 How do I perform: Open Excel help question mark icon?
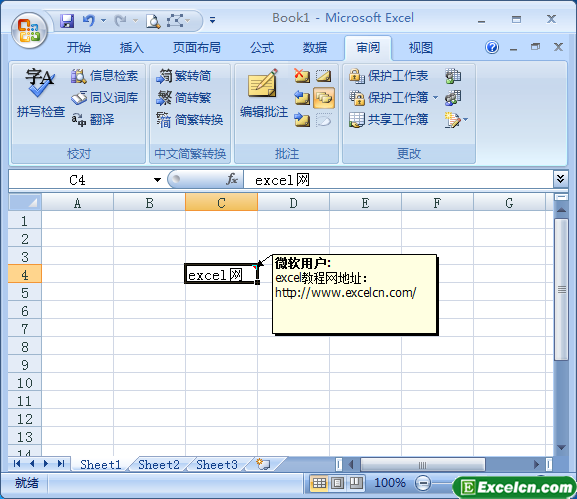492,47
